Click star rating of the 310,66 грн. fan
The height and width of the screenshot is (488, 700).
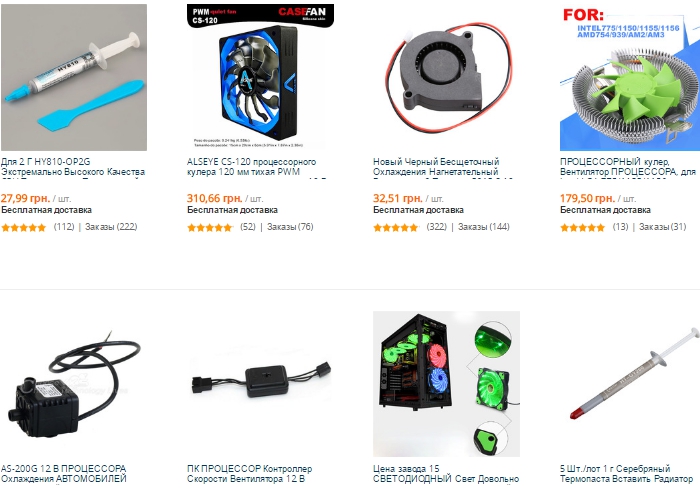click(x=210, y=228)
